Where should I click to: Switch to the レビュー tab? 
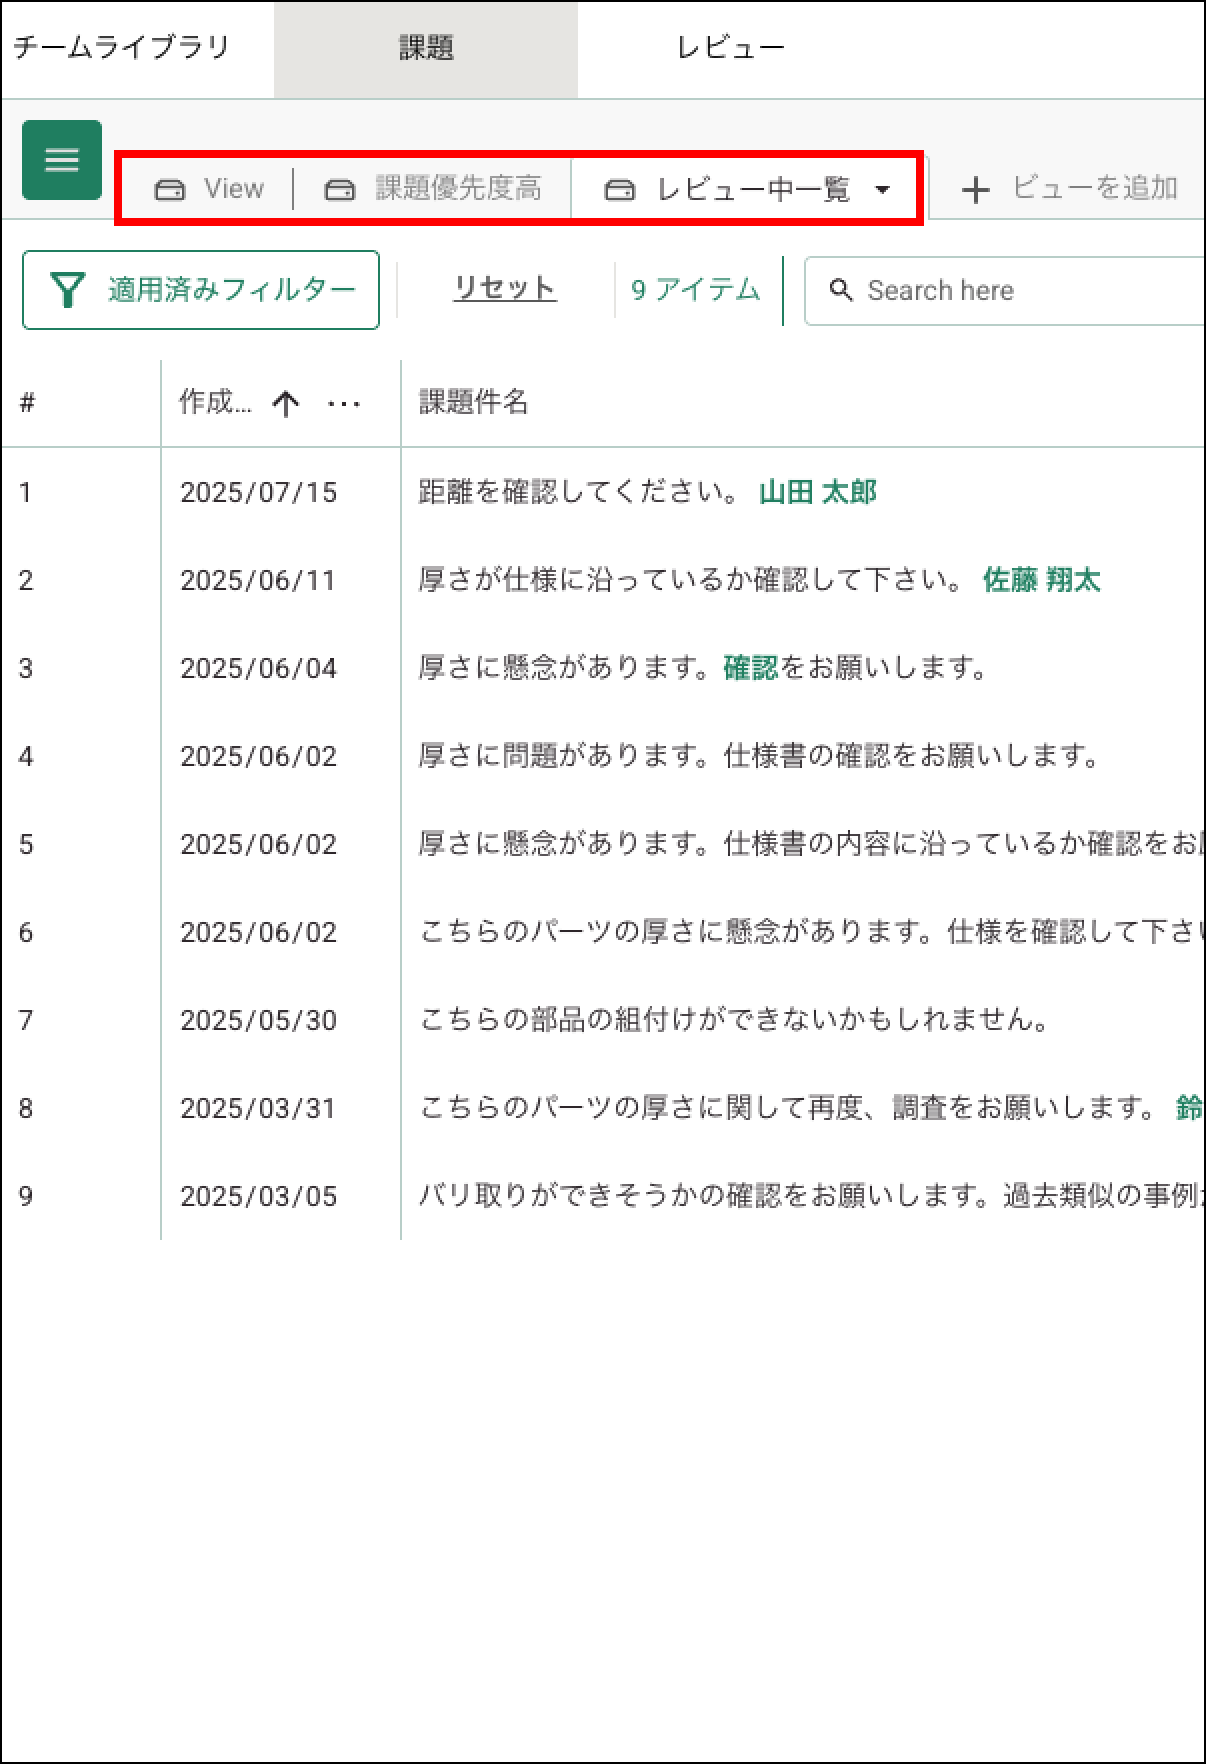click(x=730, y=48)
